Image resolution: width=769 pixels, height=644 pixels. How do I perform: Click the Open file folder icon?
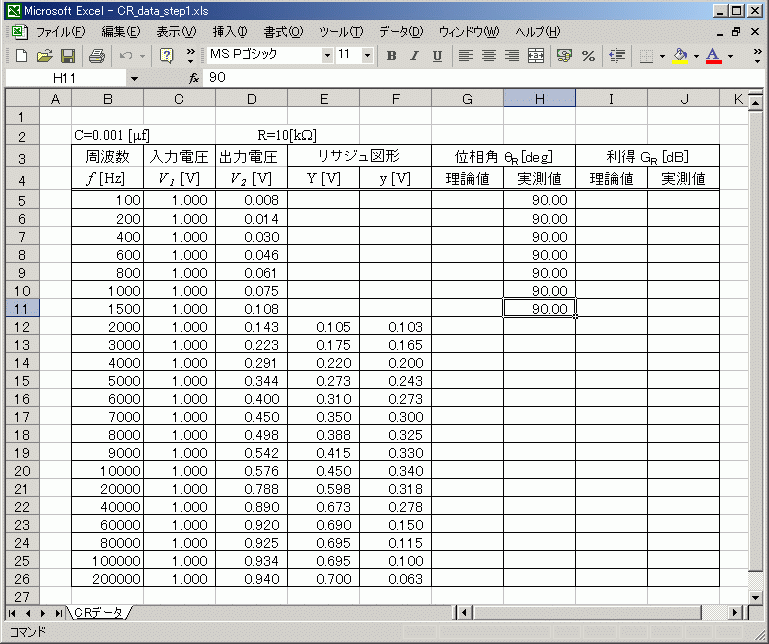[44, 56]
